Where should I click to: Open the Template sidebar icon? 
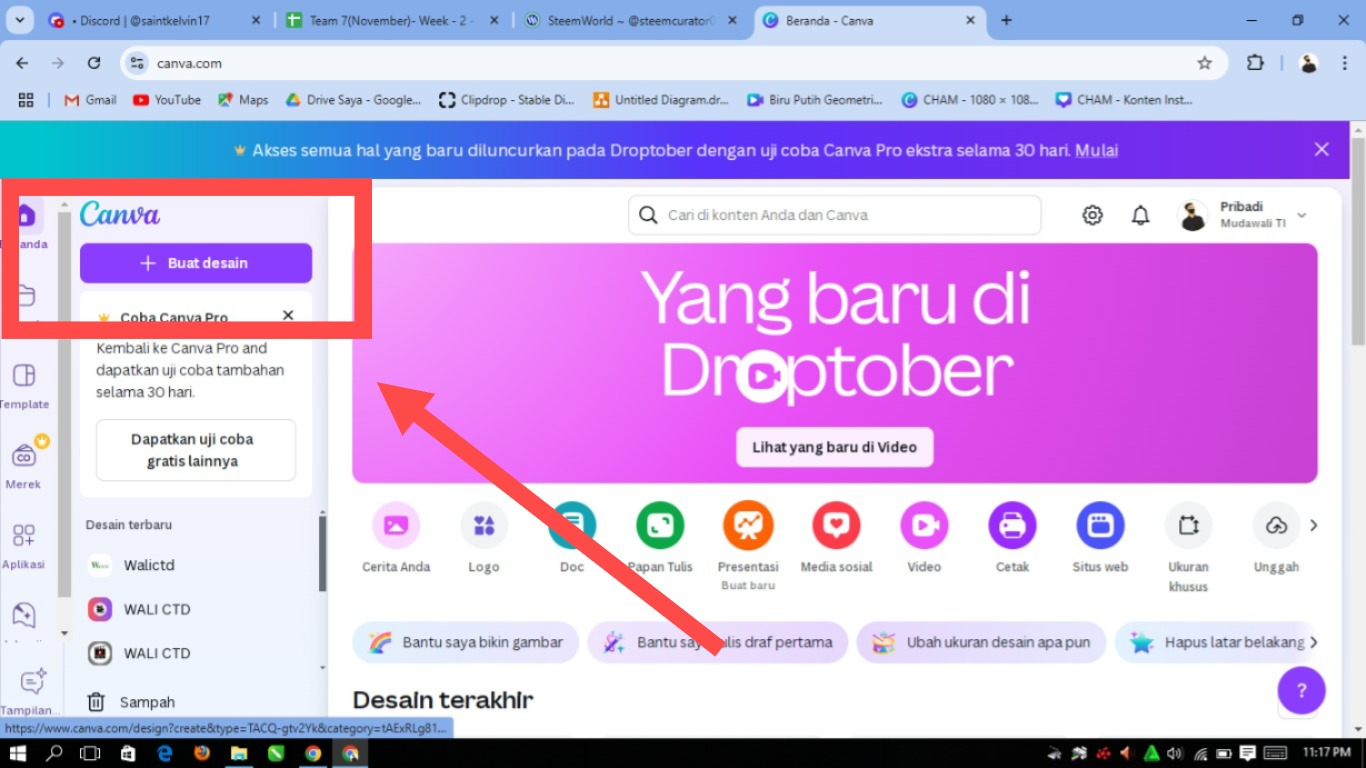[24, 376]
